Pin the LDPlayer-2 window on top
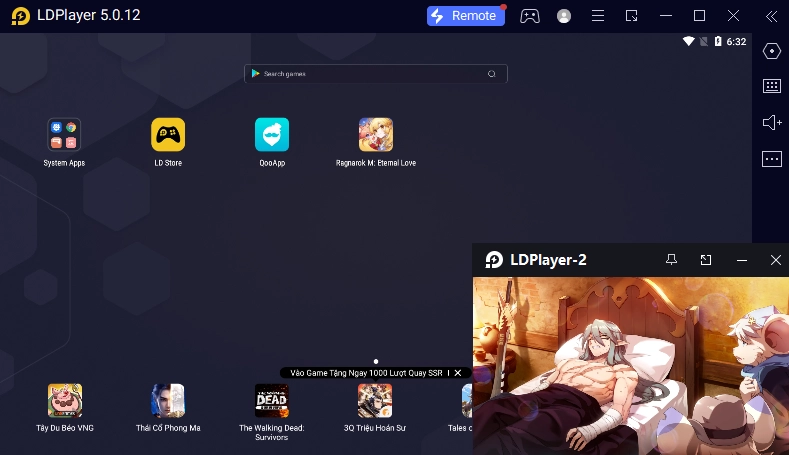 click(x=671, y=260)
